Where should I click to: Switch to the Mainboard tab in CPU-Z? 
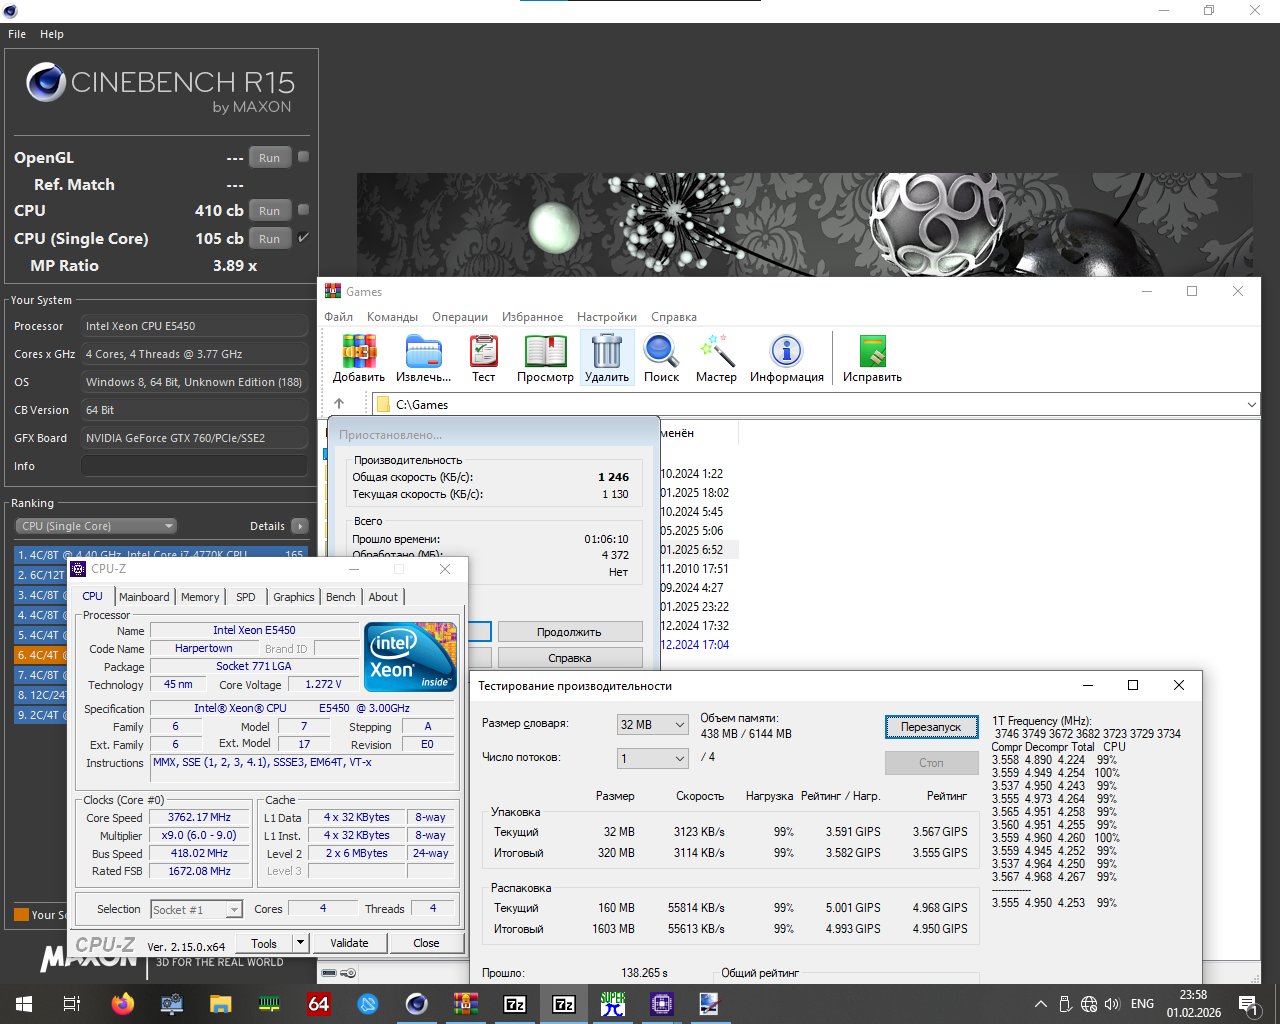click(144, 597)
